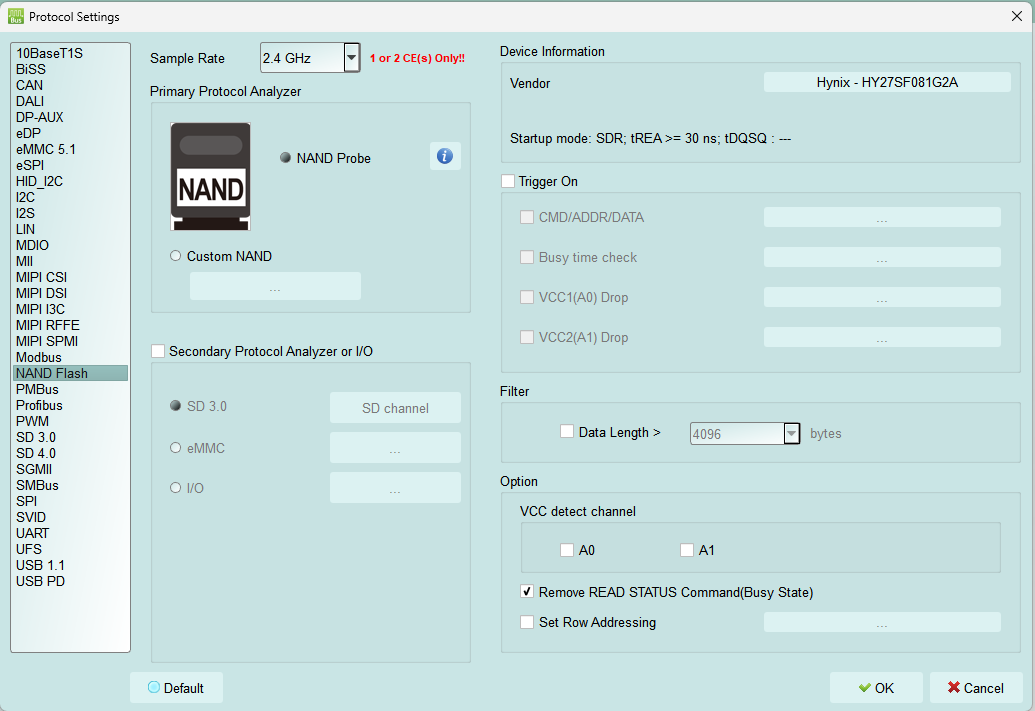Select UFS protocol in list
Image resolution: width=1035 pixels, height=711 pixels.
pos(71,549)
